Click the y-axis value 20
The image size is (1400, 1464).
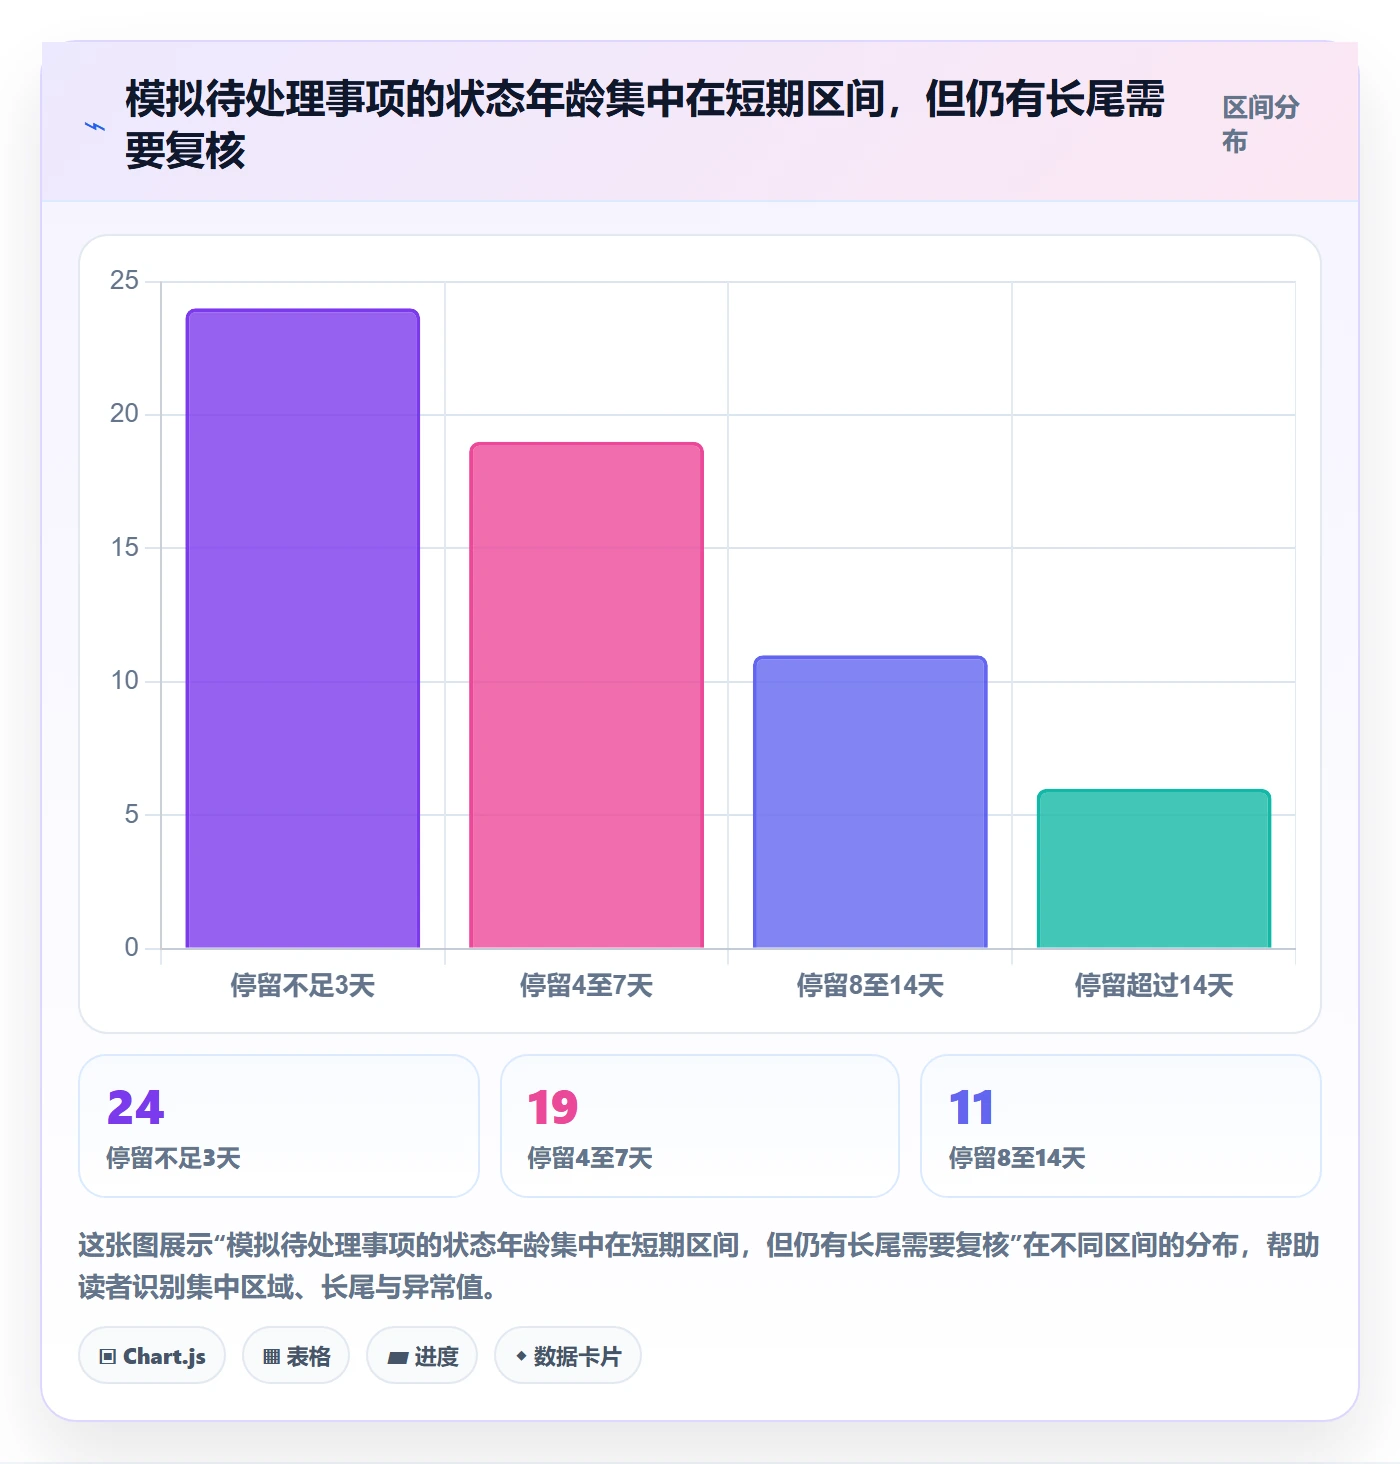[x=124, y=414]
